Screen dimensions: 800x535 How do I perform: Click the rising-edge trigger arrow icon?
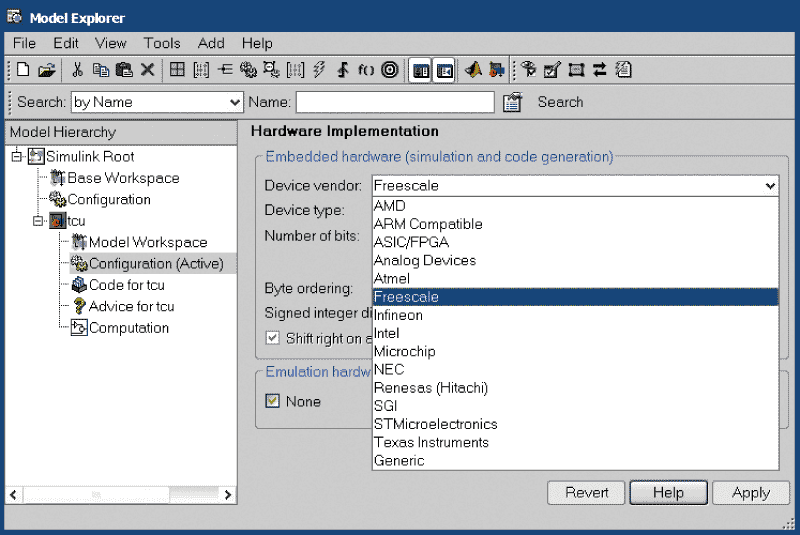tap(343, 69)
